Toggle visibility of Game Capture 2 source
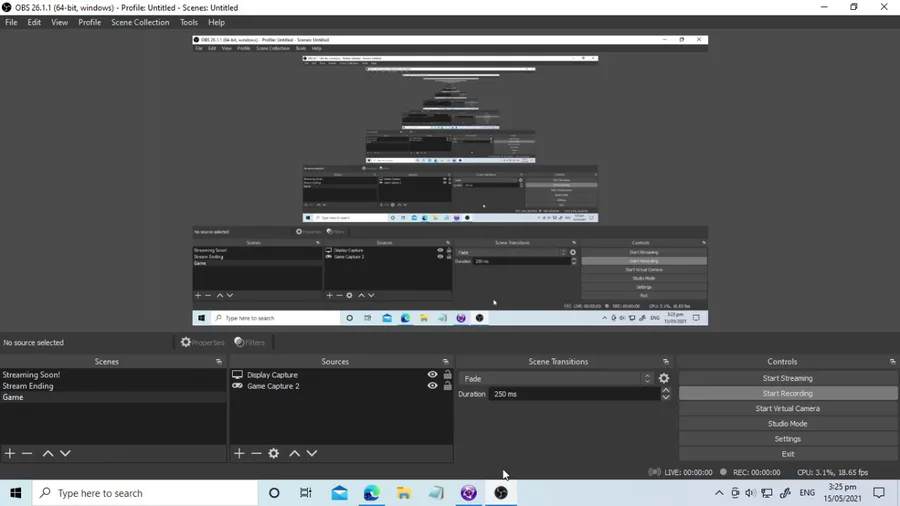 tap(432, 386)
